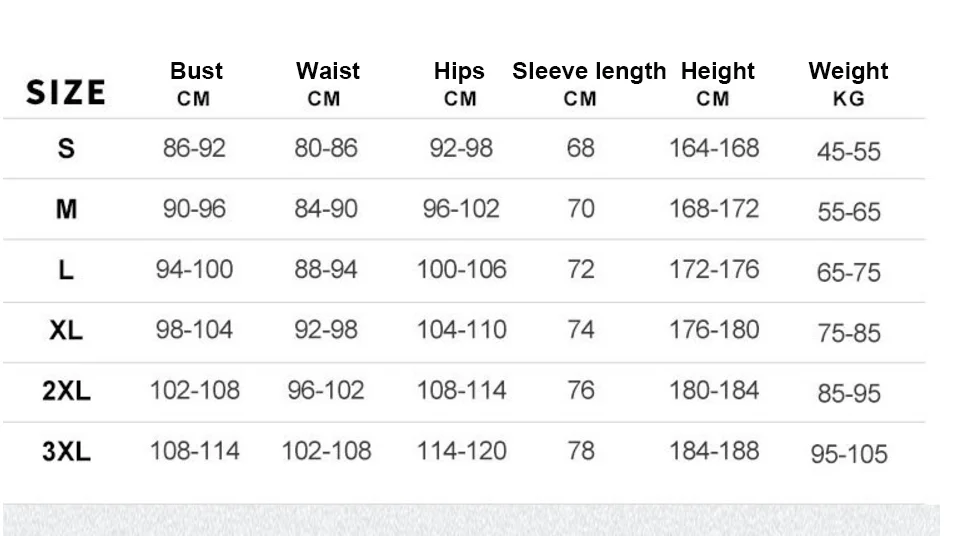Select weight value 95-105 for size 3XL

pyautogui.click(x=849, y=454)
